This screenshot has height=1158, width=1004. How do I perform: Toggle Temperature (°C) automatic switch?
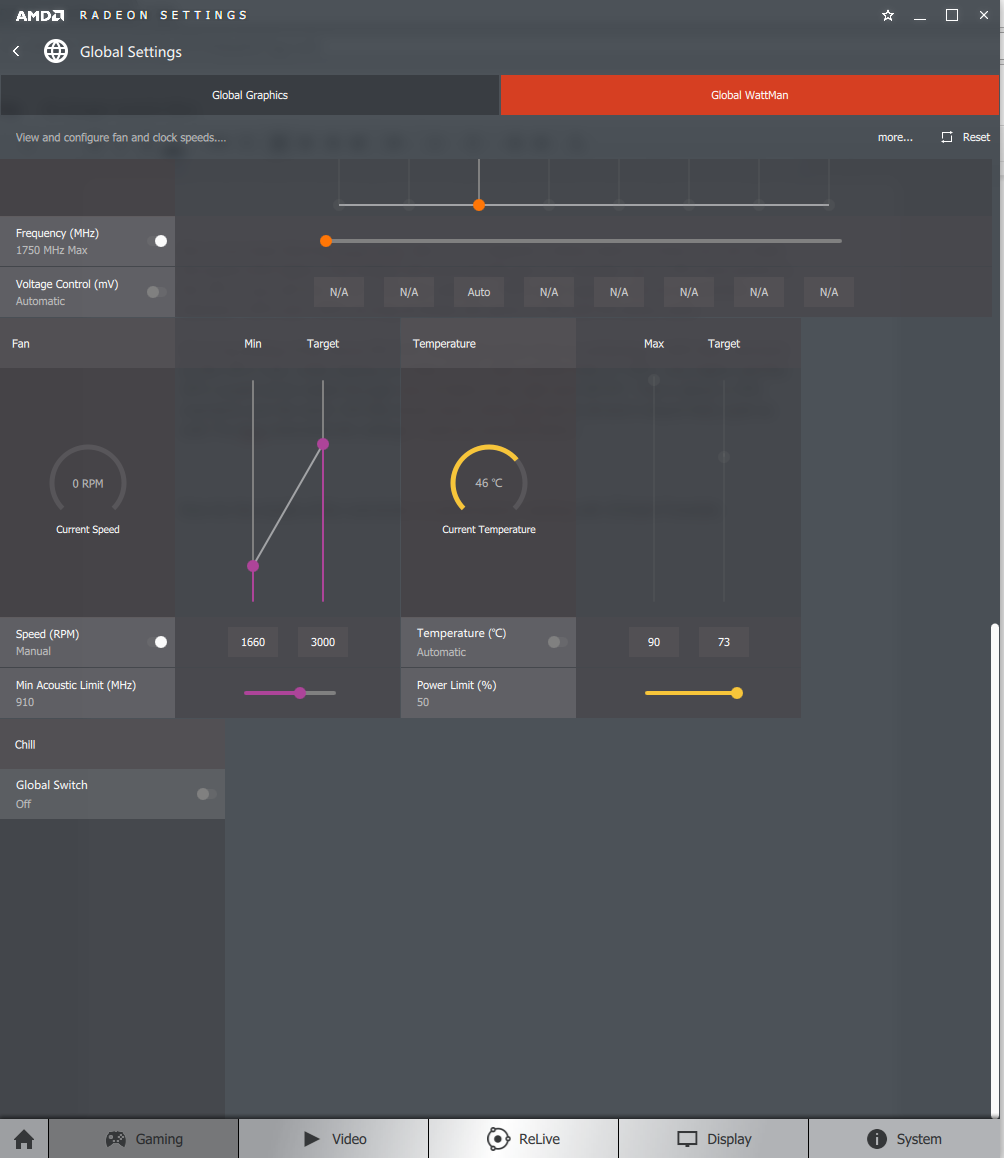coord(558,642)
